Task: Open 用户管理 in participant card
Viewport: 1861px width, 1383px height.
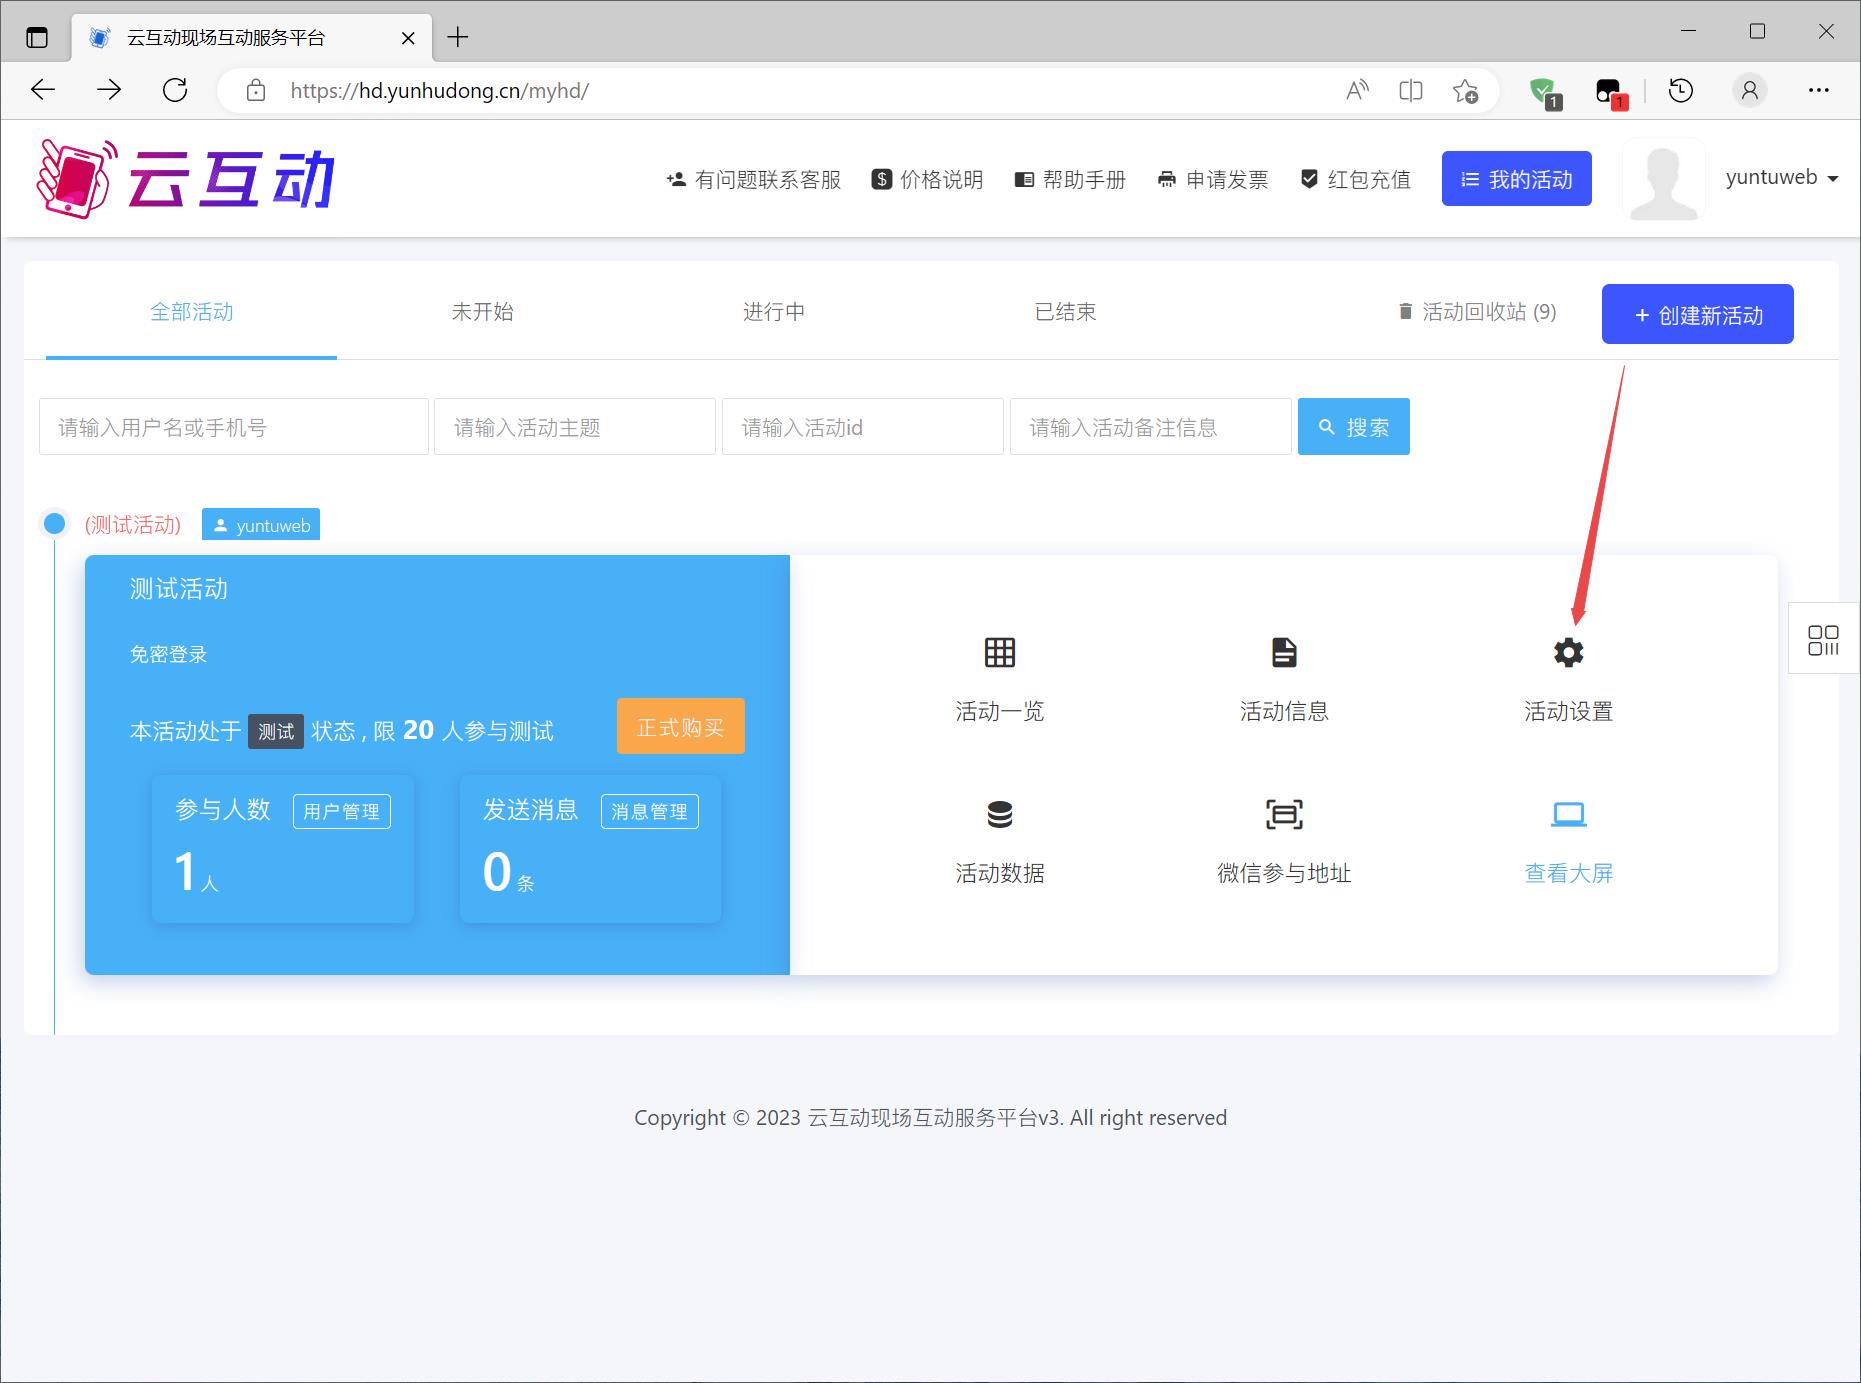Action: (341, 811)
